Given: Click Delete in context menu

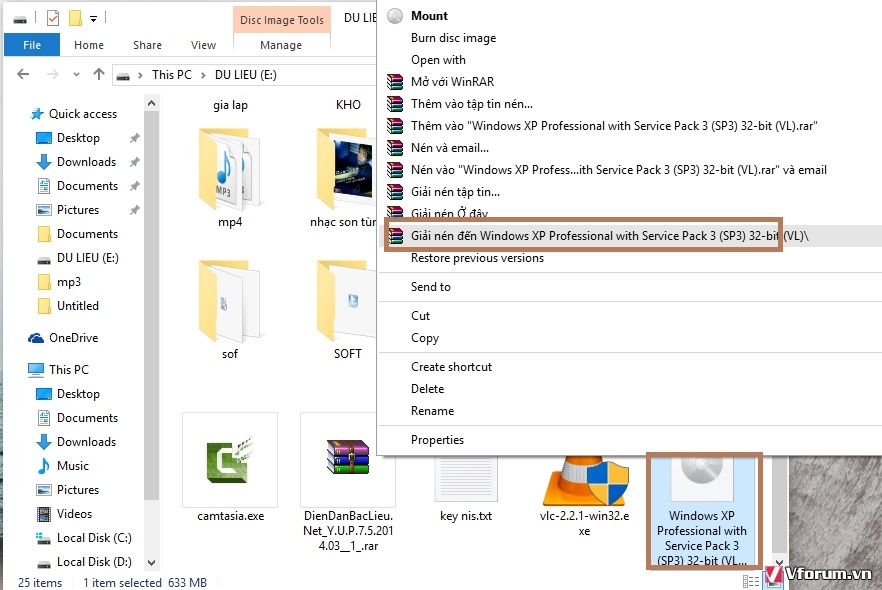Looking at the screenshot, I should 427,389.
